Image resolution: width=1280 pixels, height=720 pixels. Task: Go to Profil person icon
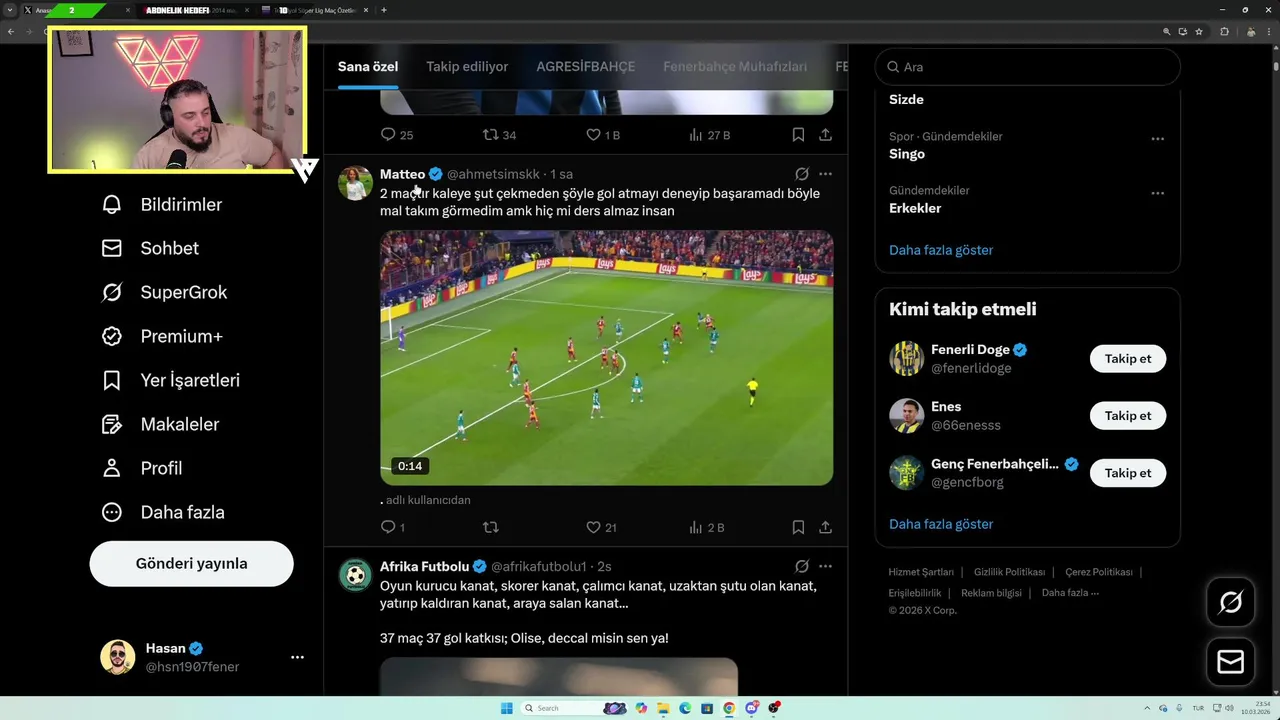pyautogui.click(x=112, y=469)
